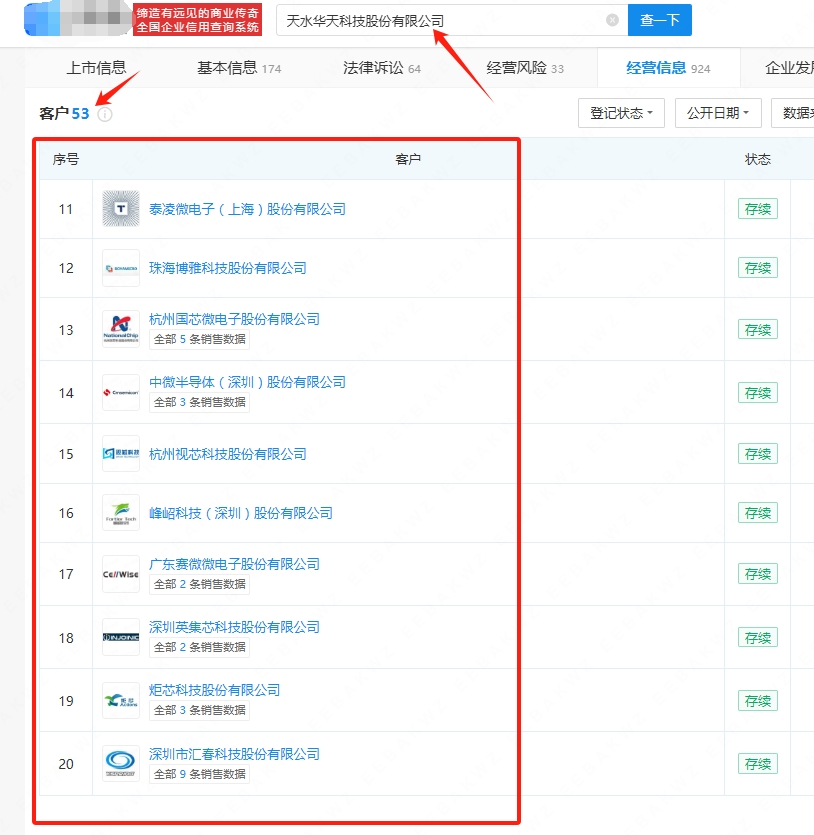This screenshot has height=835, width=814.
Task: Open 泰凌微电子（上海）股份有限公司 link
Action: (247, 209)
